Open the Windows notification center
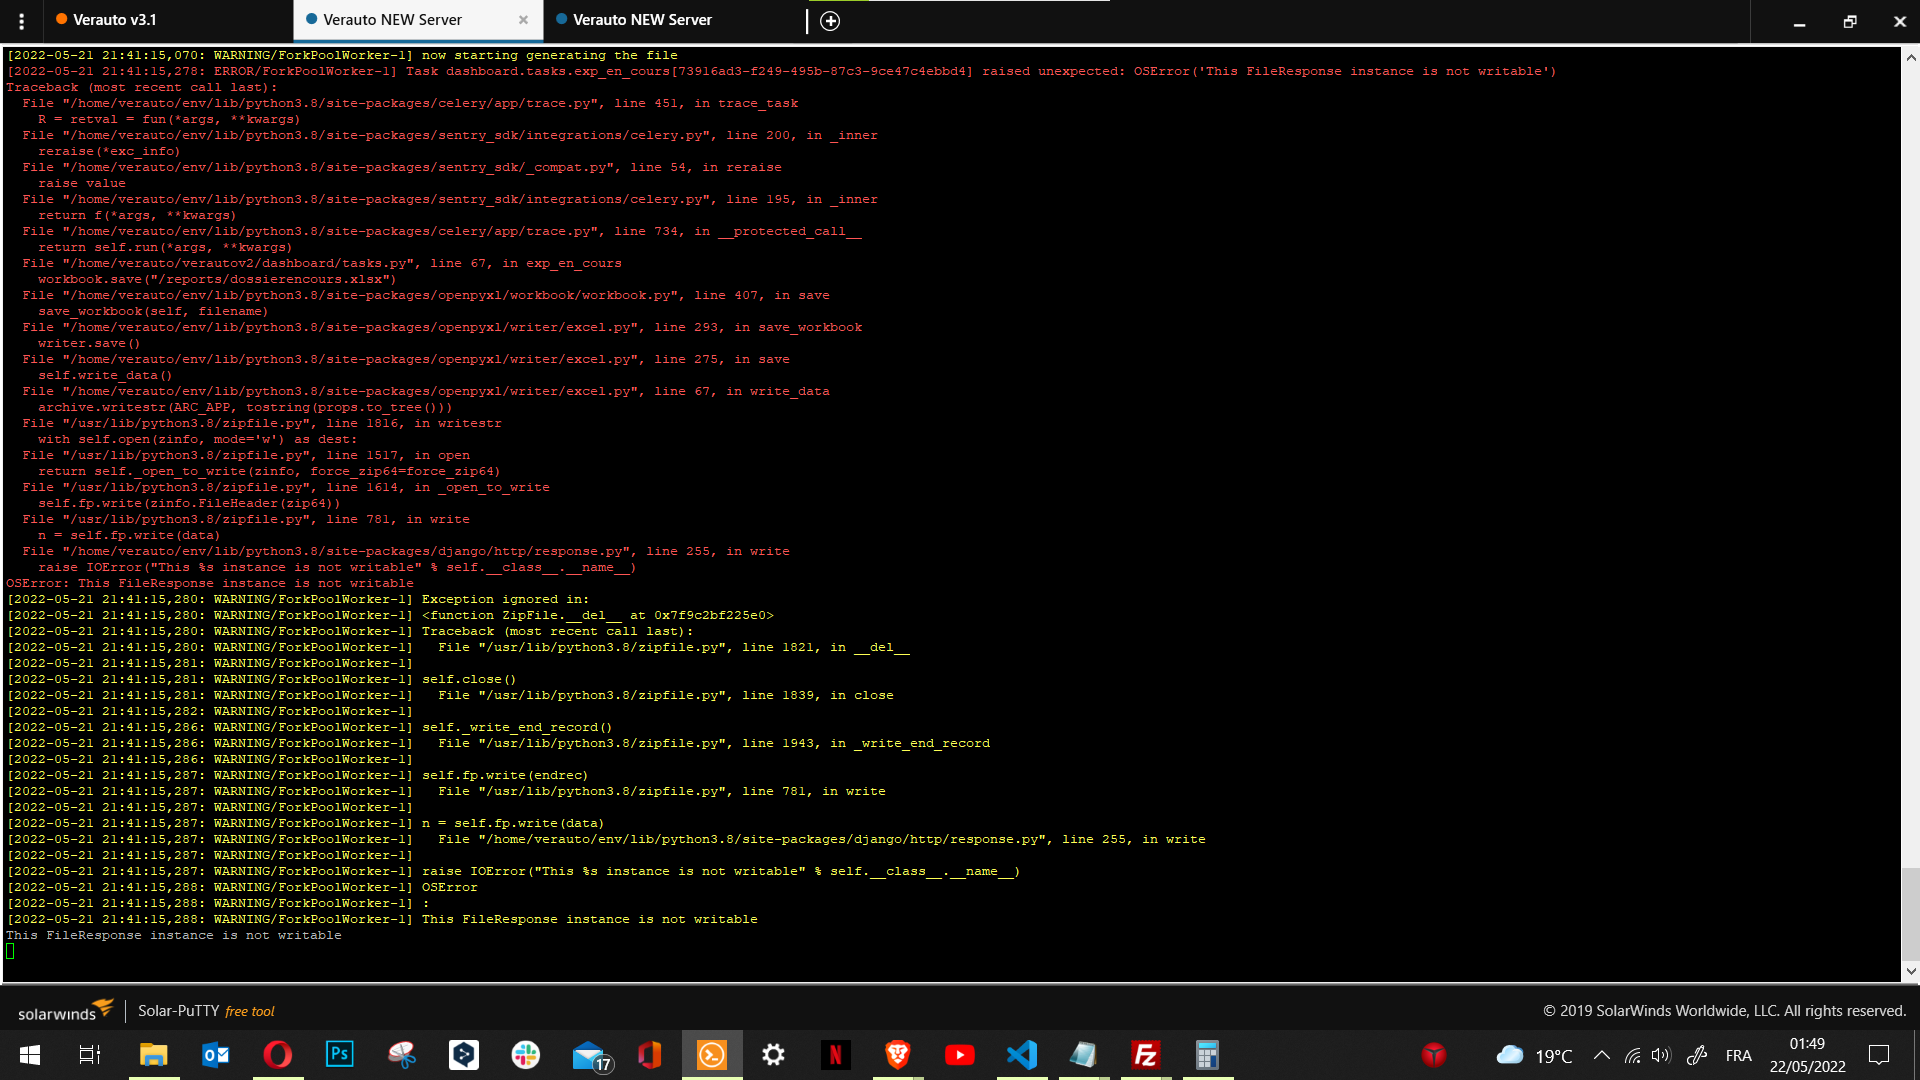 pyautogui.click(x=1879, y=1055)
